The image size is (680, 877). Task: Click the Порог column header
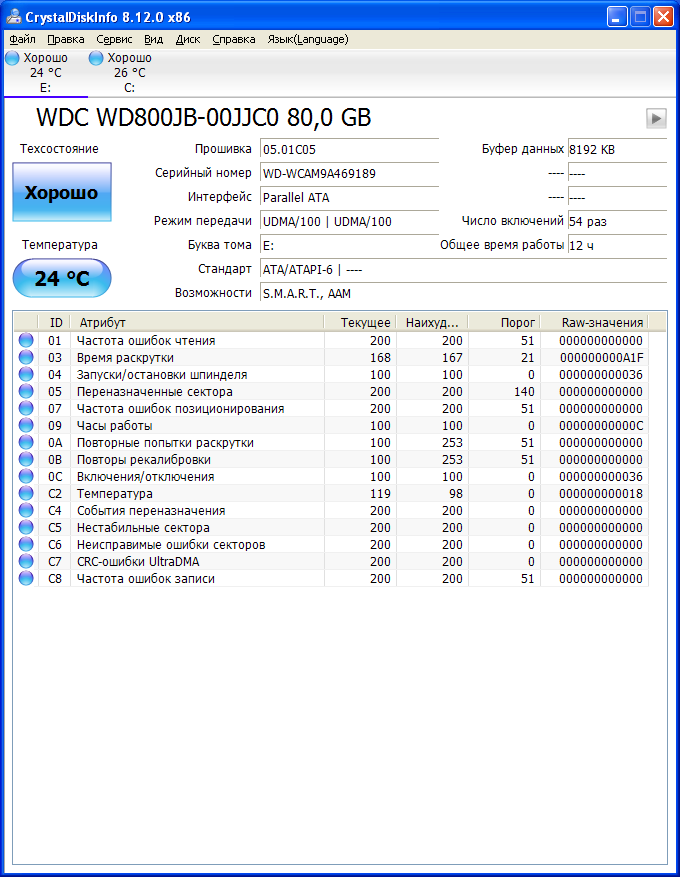click(x=504, y=322)
